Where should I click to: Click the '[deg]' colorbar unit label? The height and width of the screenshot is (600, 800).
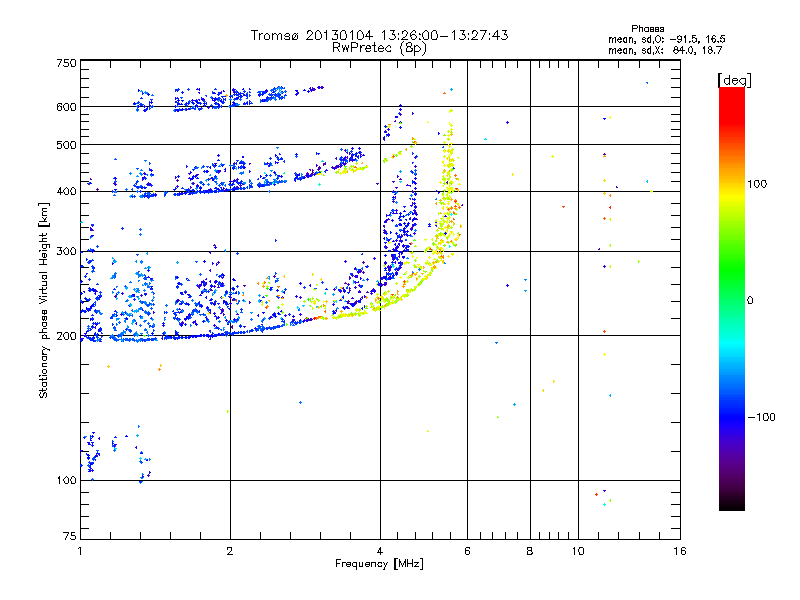pyautogui.click(x=734, y=81)
